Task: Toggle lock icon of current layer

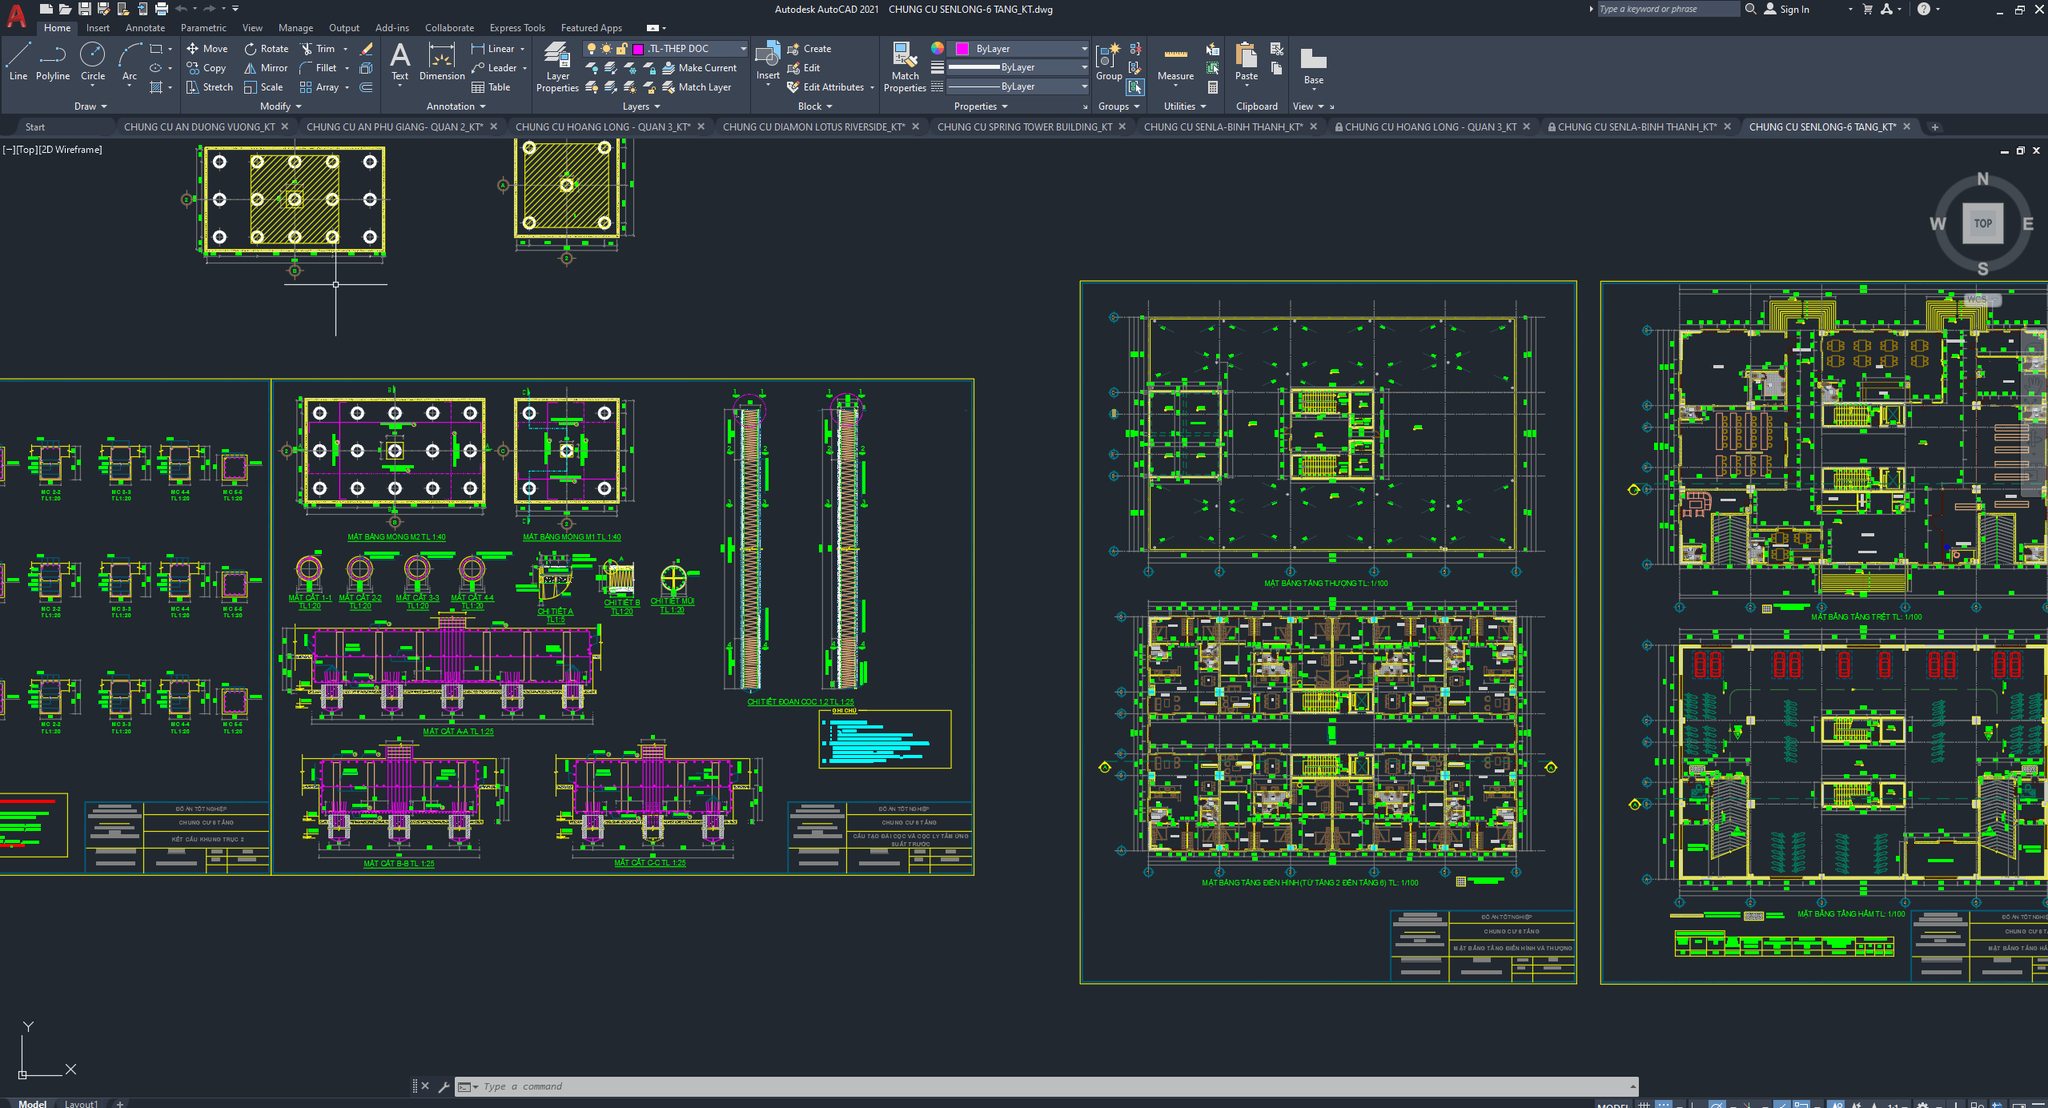Action: click(621, 48)
